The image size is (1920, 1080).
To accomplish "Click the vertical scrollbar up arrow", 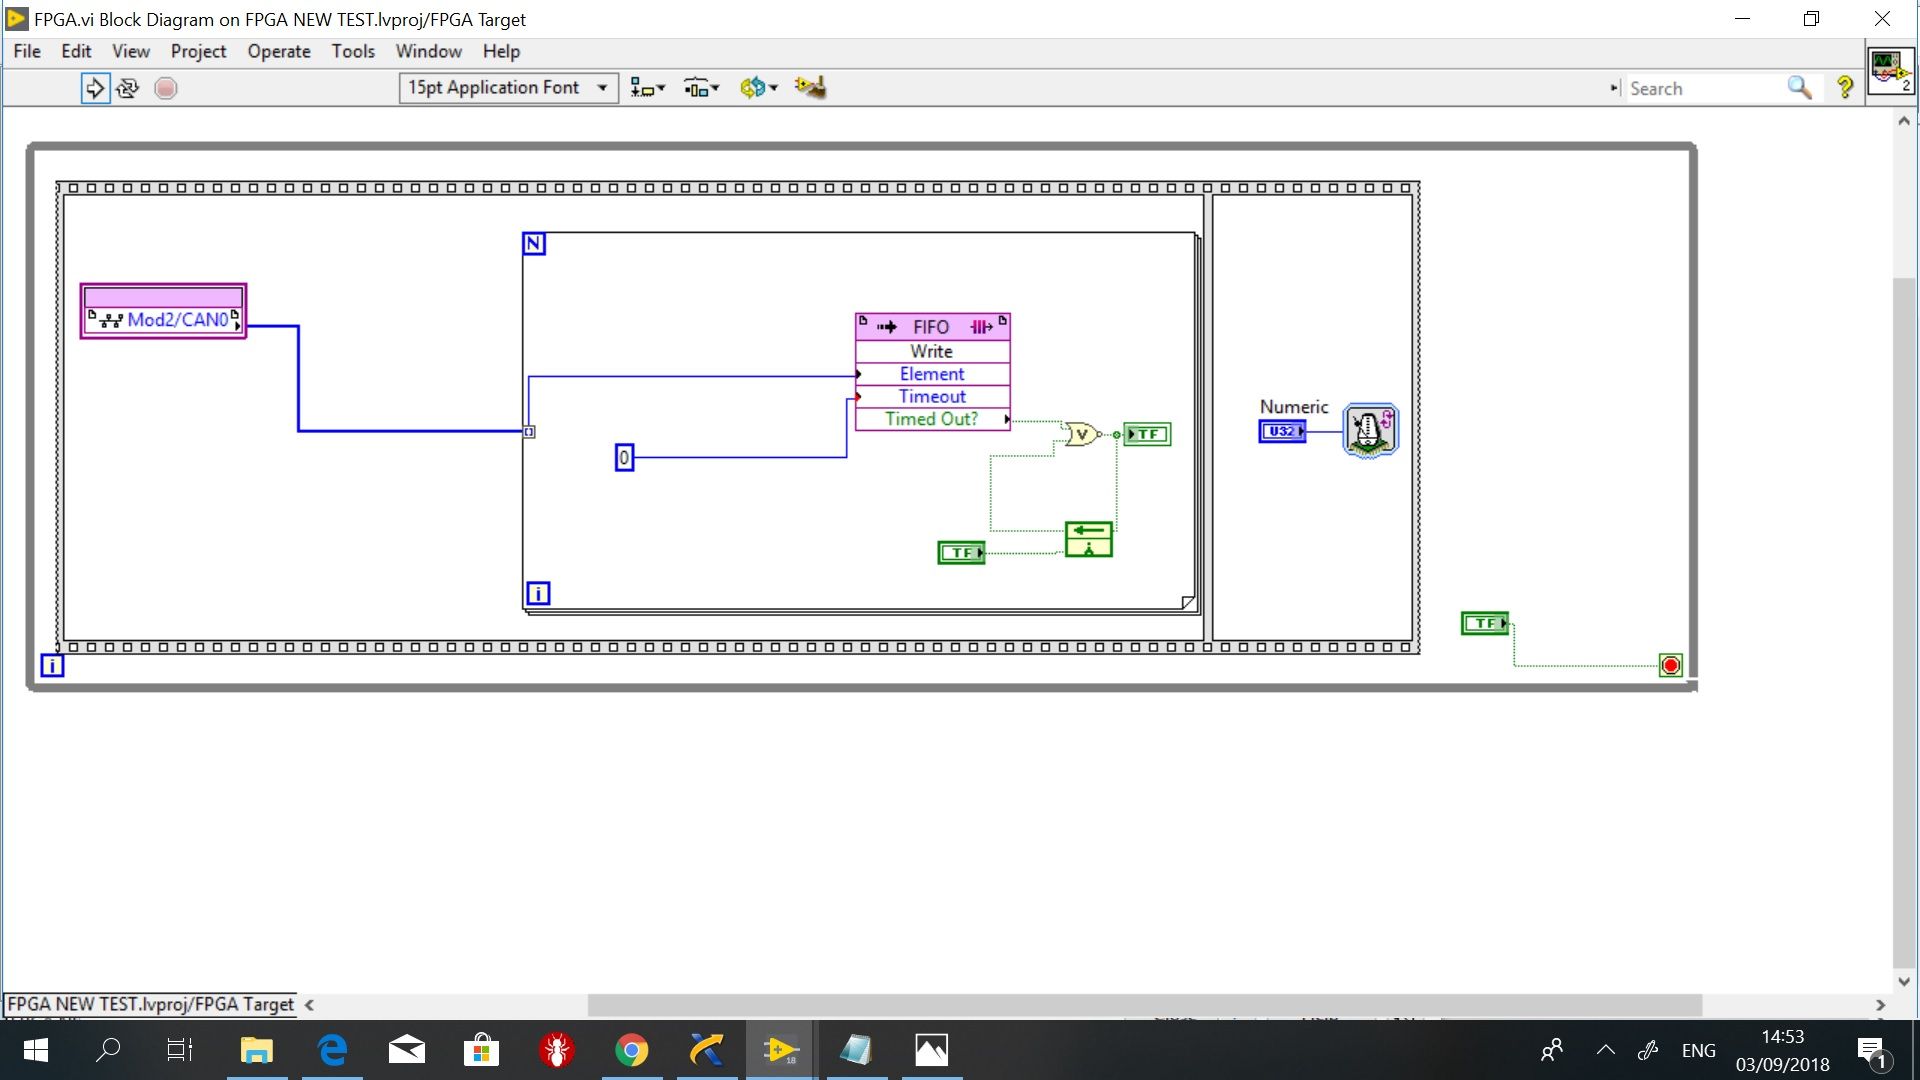I will click(x=1904, y=121).
